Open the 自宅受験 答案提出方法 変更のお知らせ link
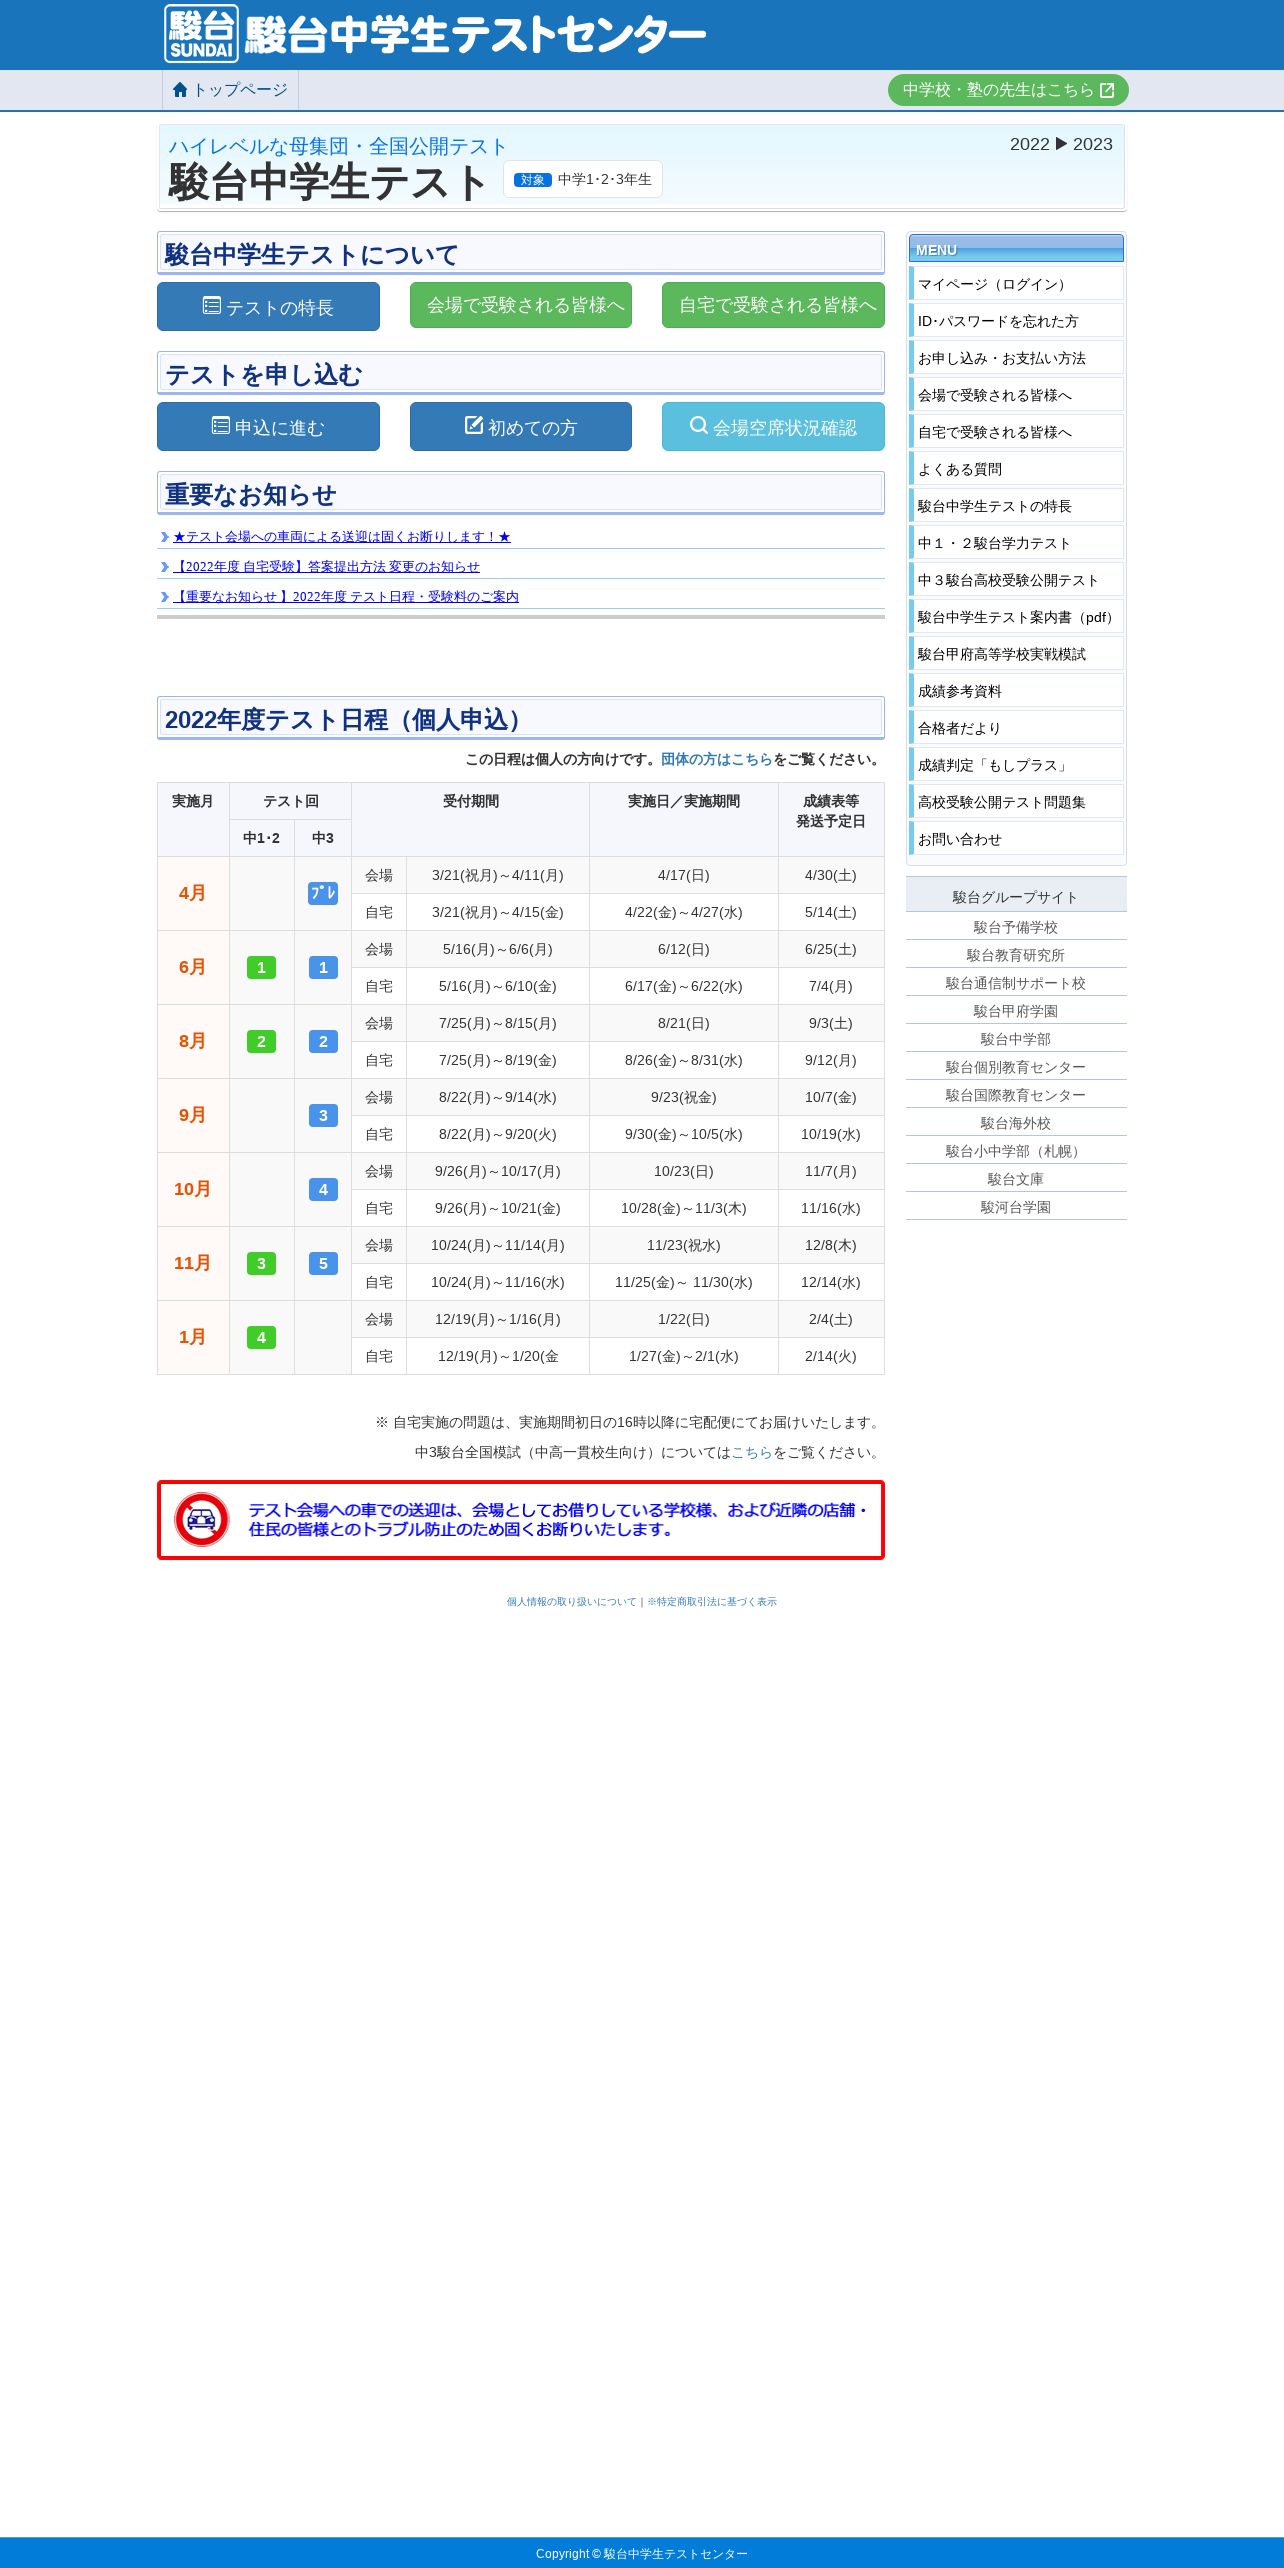 tap(326, 567)
